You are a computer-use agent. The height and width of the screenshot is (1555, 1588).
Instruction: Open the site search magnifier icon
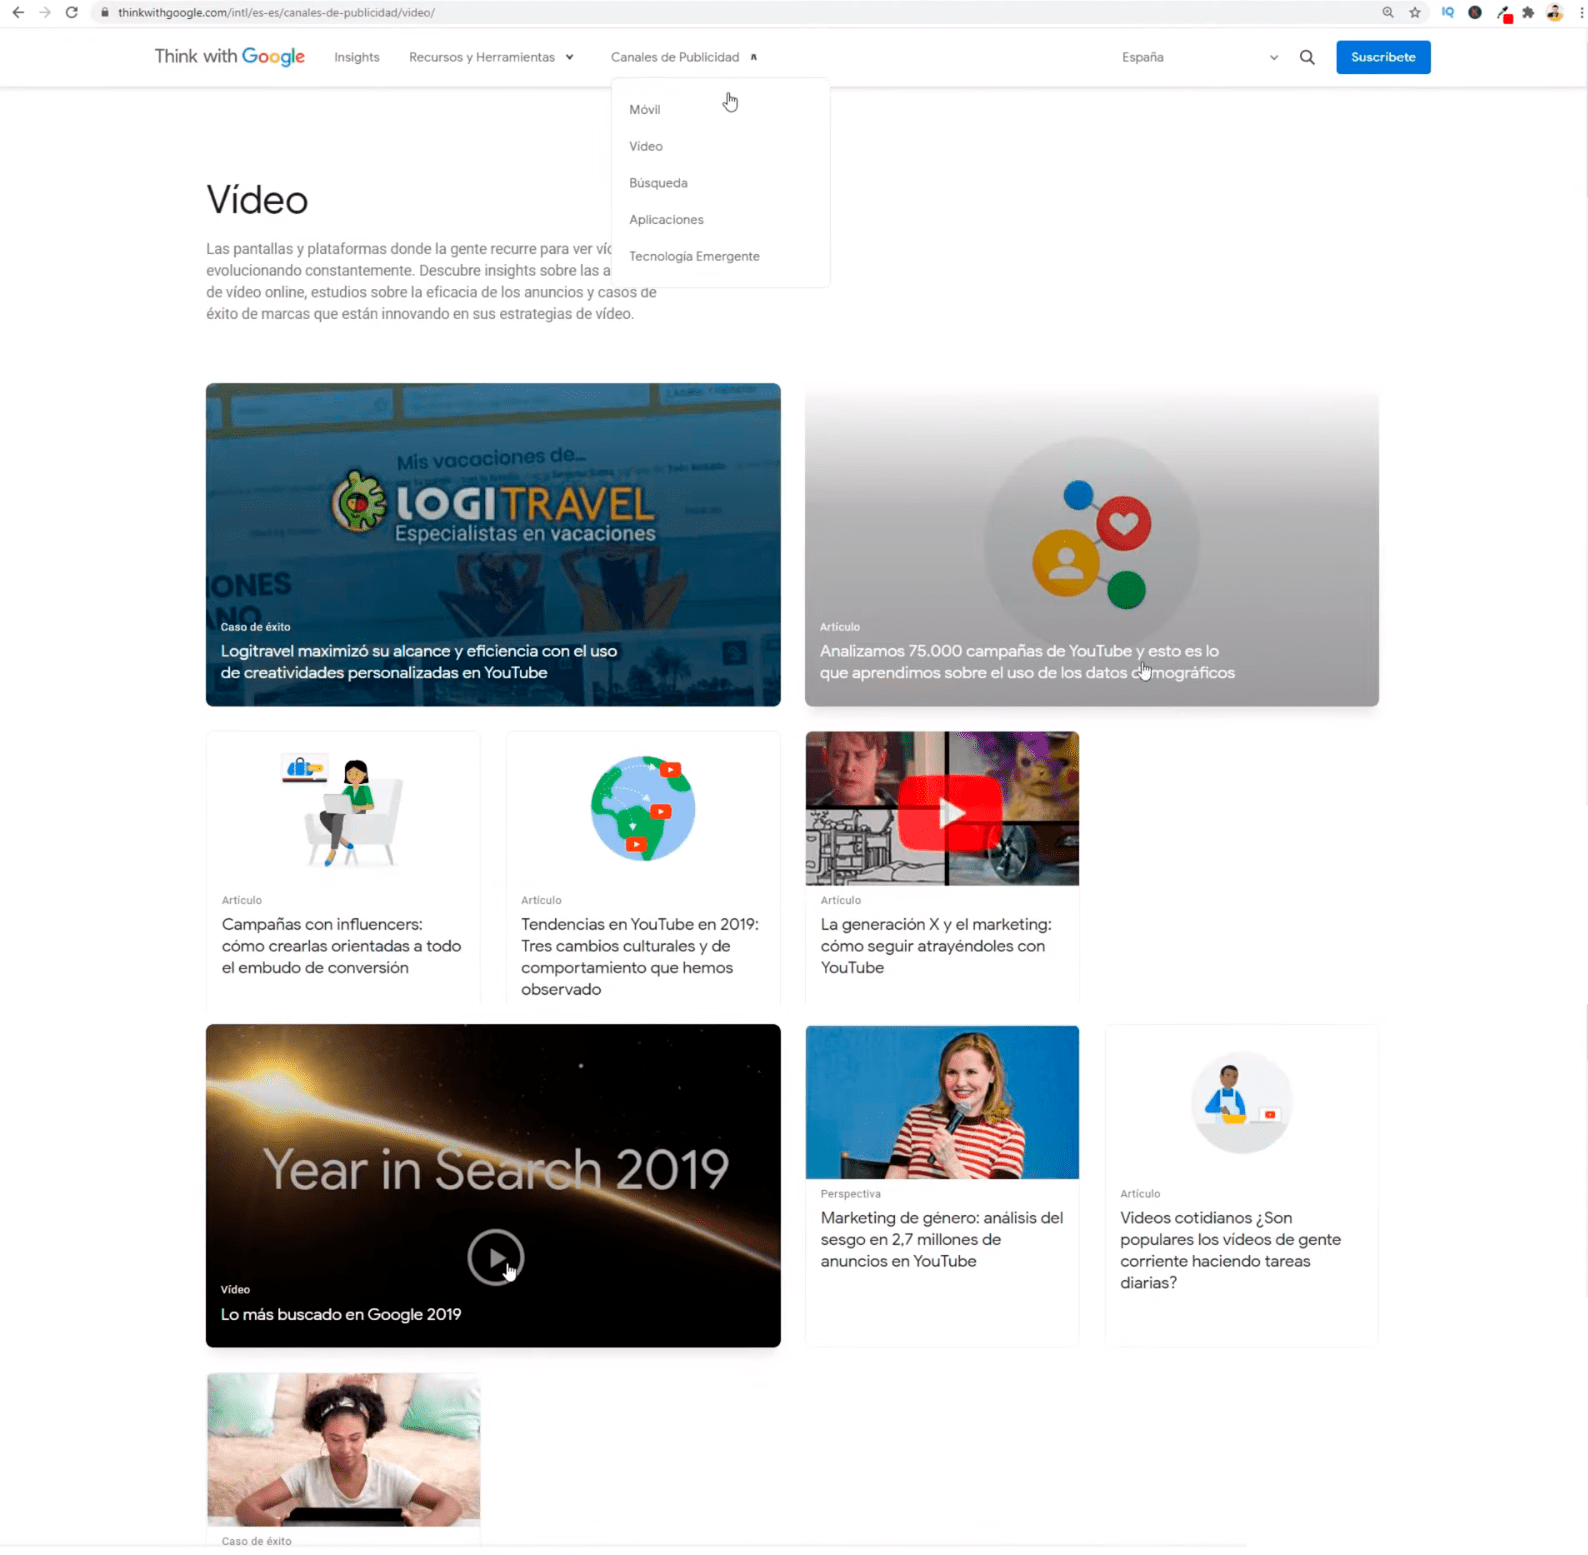tap(1307, 57)
